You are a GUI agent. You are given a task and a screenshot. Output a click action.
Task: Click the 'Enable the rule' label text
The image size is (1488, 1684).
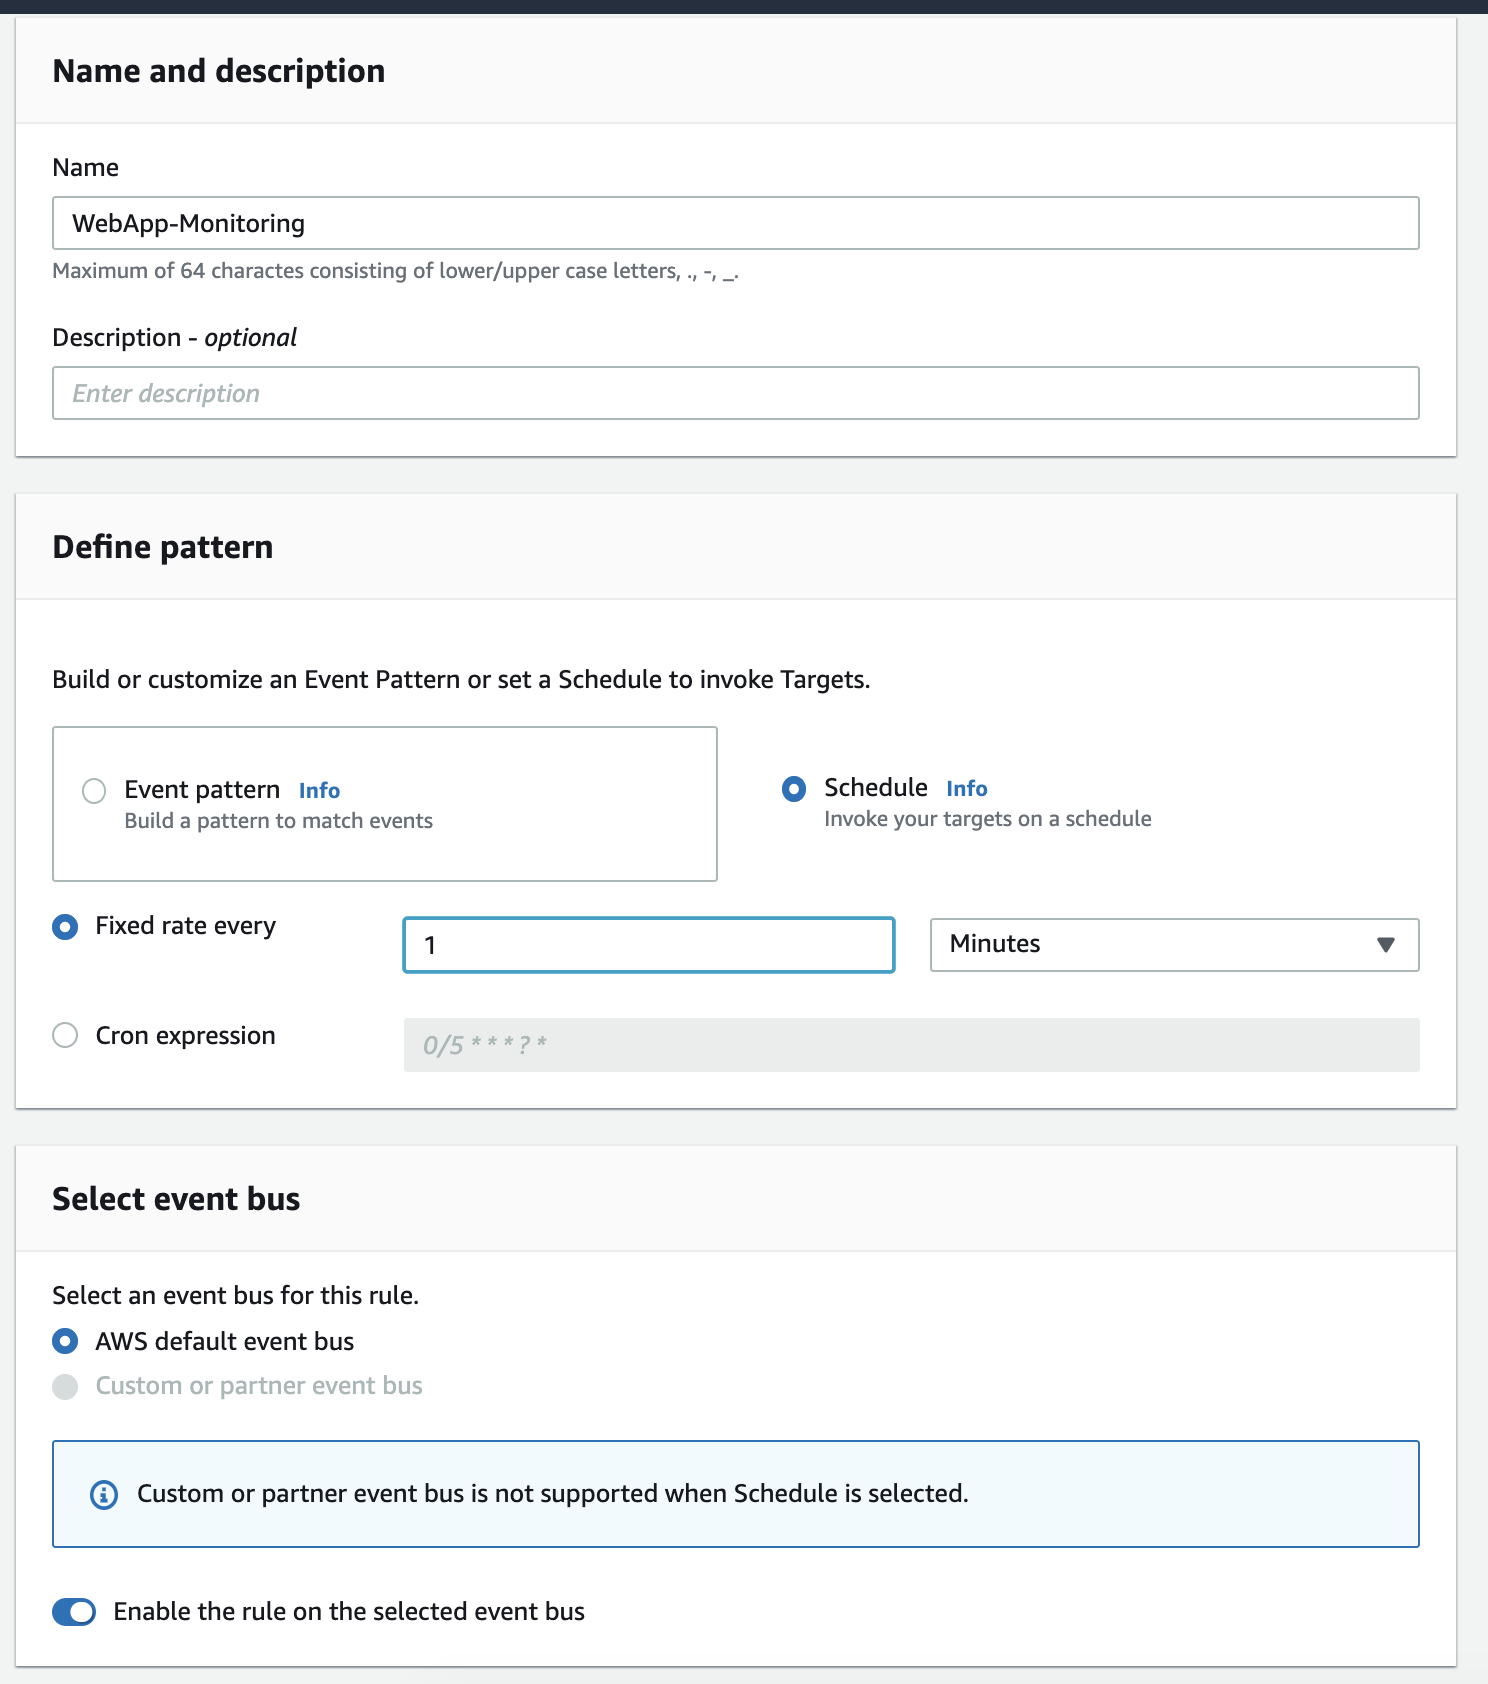pyautogui.click(x=348, y=1612)
